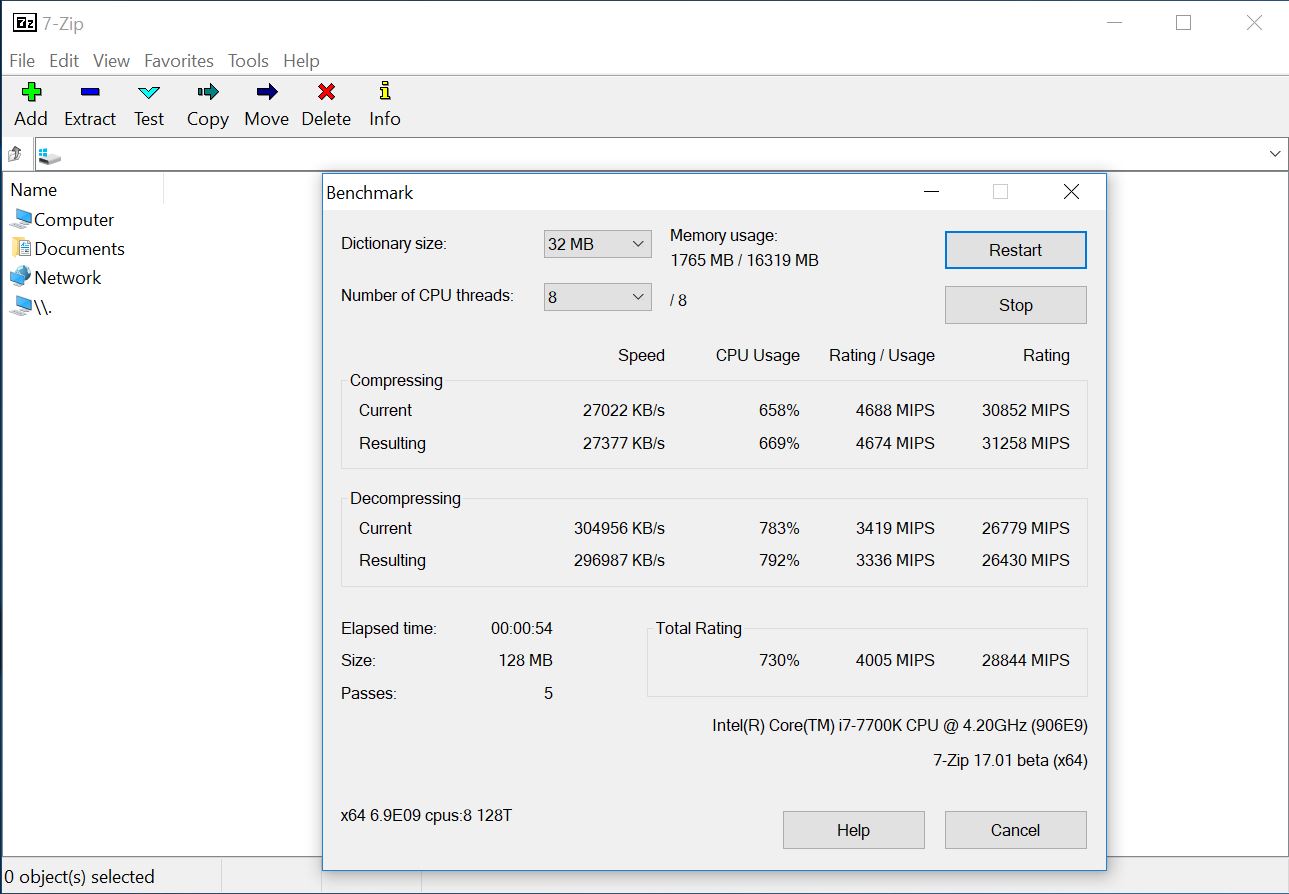Click the Name column header
Screen dimensions: 1289x894
tap(34, 190)
